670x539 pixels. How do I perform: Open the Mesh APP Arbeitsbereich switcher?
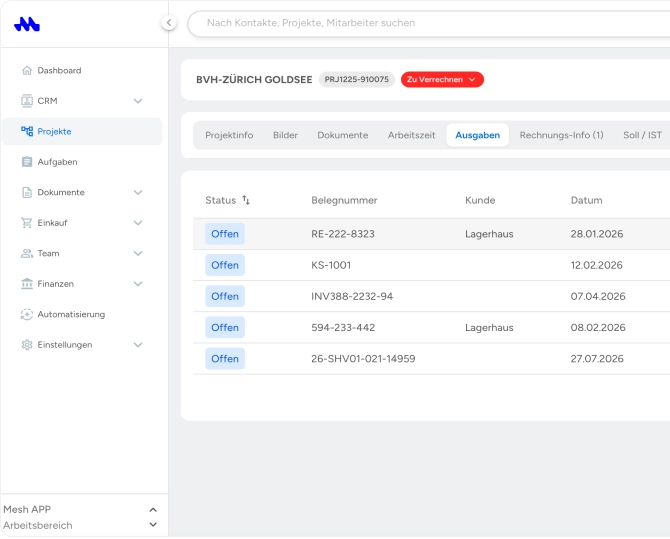click(80, 517)
